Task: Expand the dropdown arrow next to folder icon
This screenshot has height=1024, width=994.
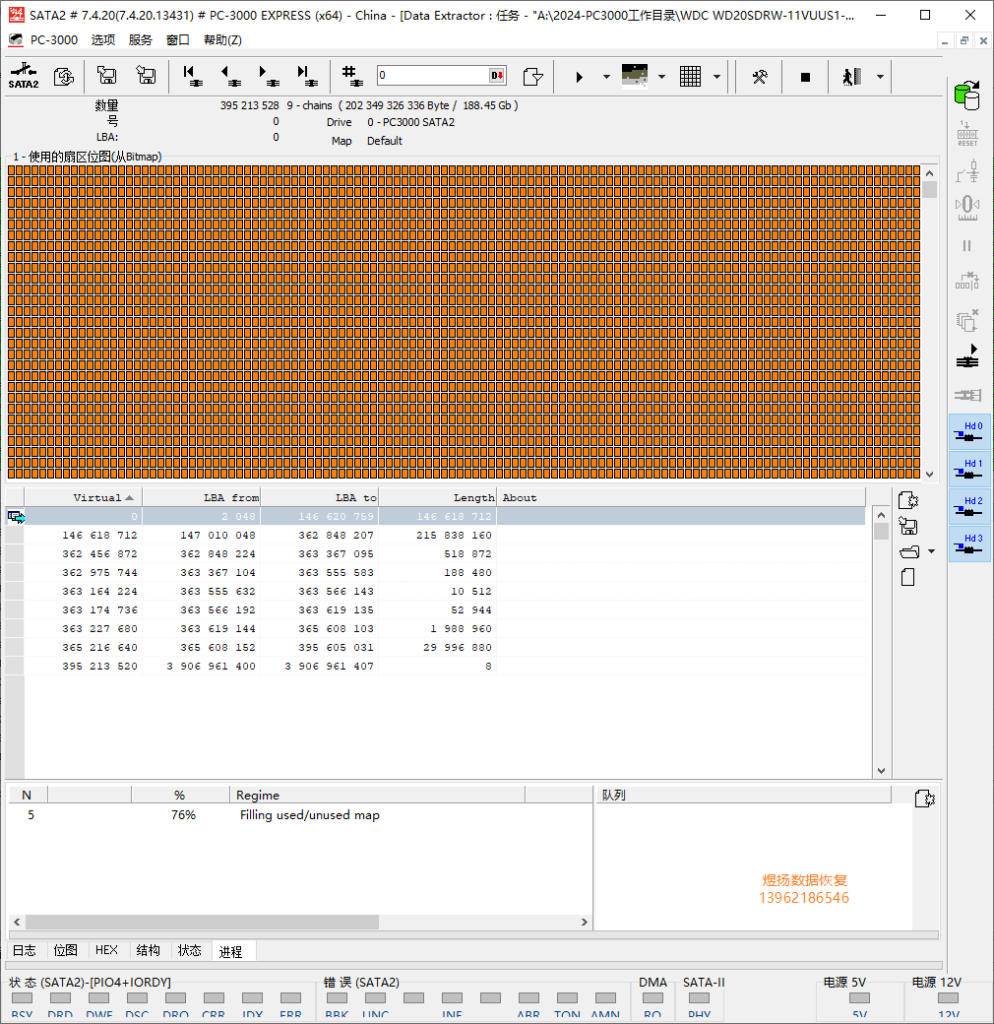Action: pyautogui.click(x=931, y=552)
